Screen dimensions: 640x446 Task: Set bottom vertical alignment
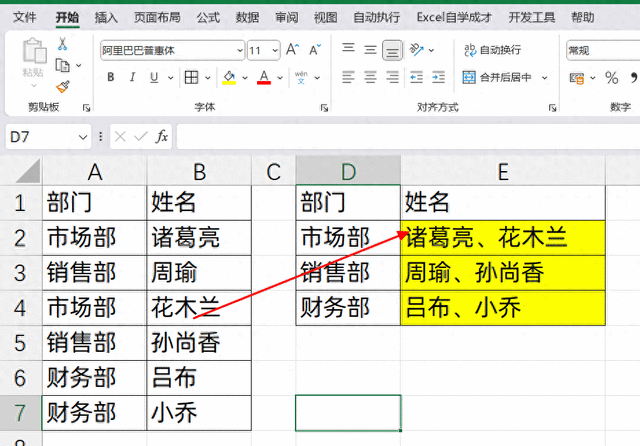click(392, 50)
